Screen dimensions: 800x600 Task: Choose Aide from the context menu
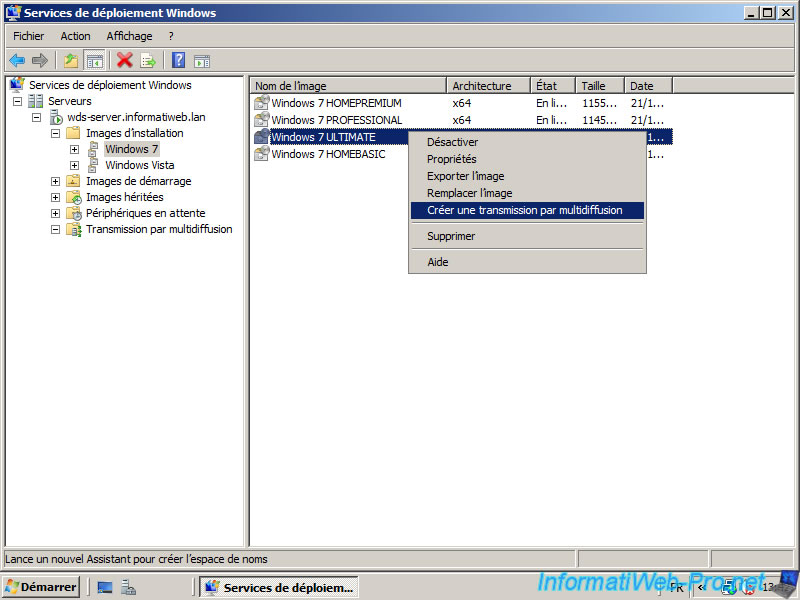528,262
